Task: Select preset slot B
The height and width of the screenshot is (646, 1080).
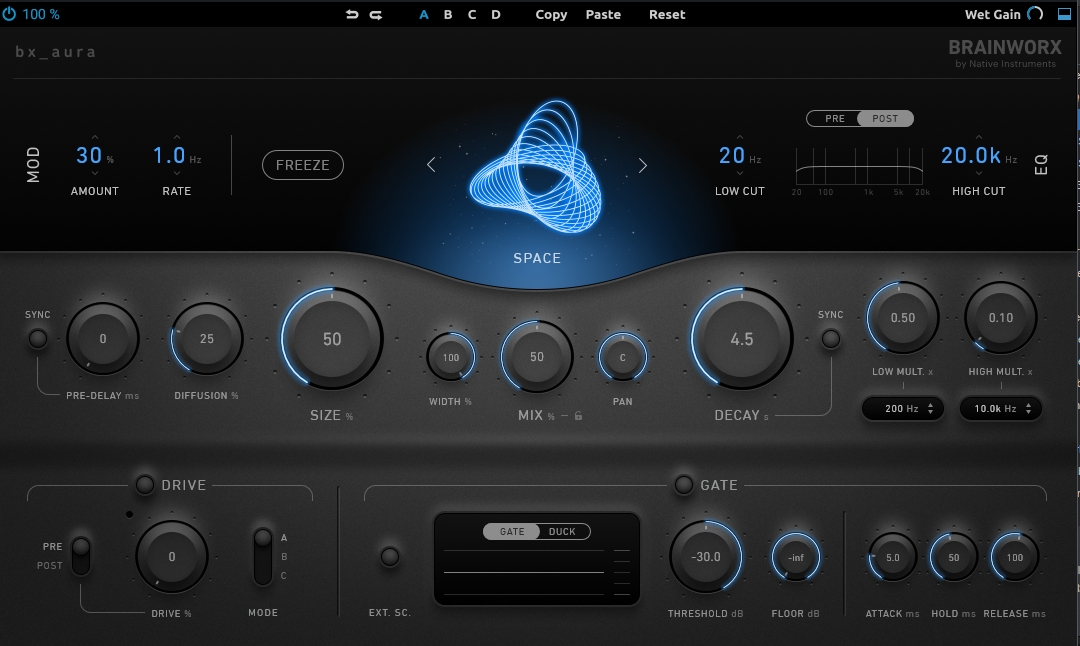Action: pyautogui.click(x=448, y=14)
